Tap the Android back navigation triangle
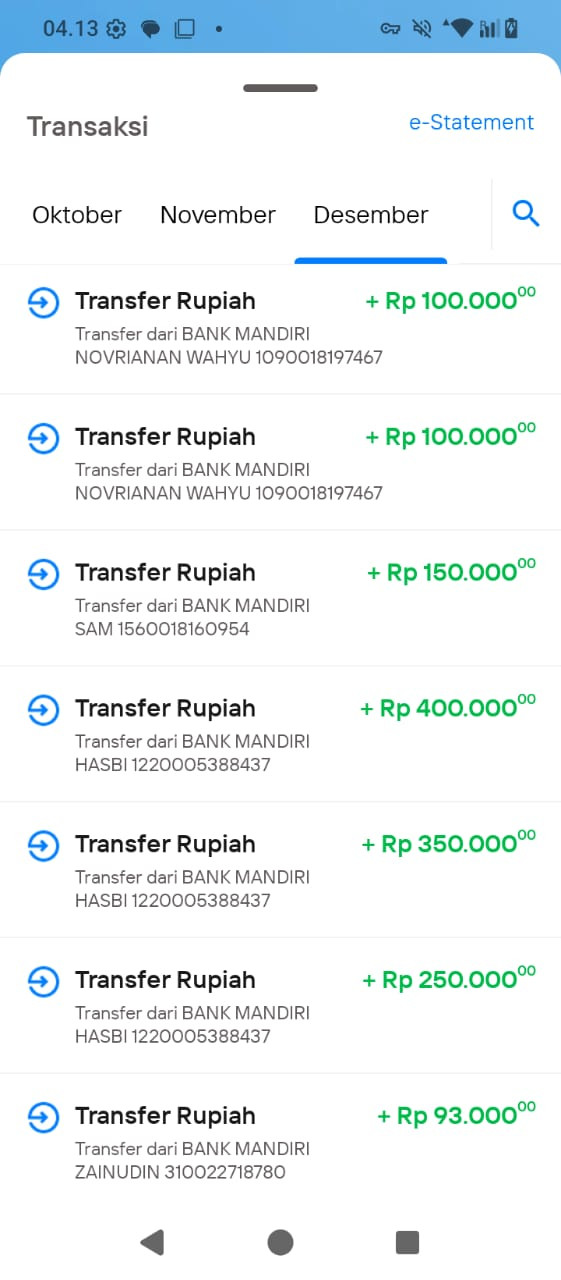The image size is (561, 1280). point(152,1242)
